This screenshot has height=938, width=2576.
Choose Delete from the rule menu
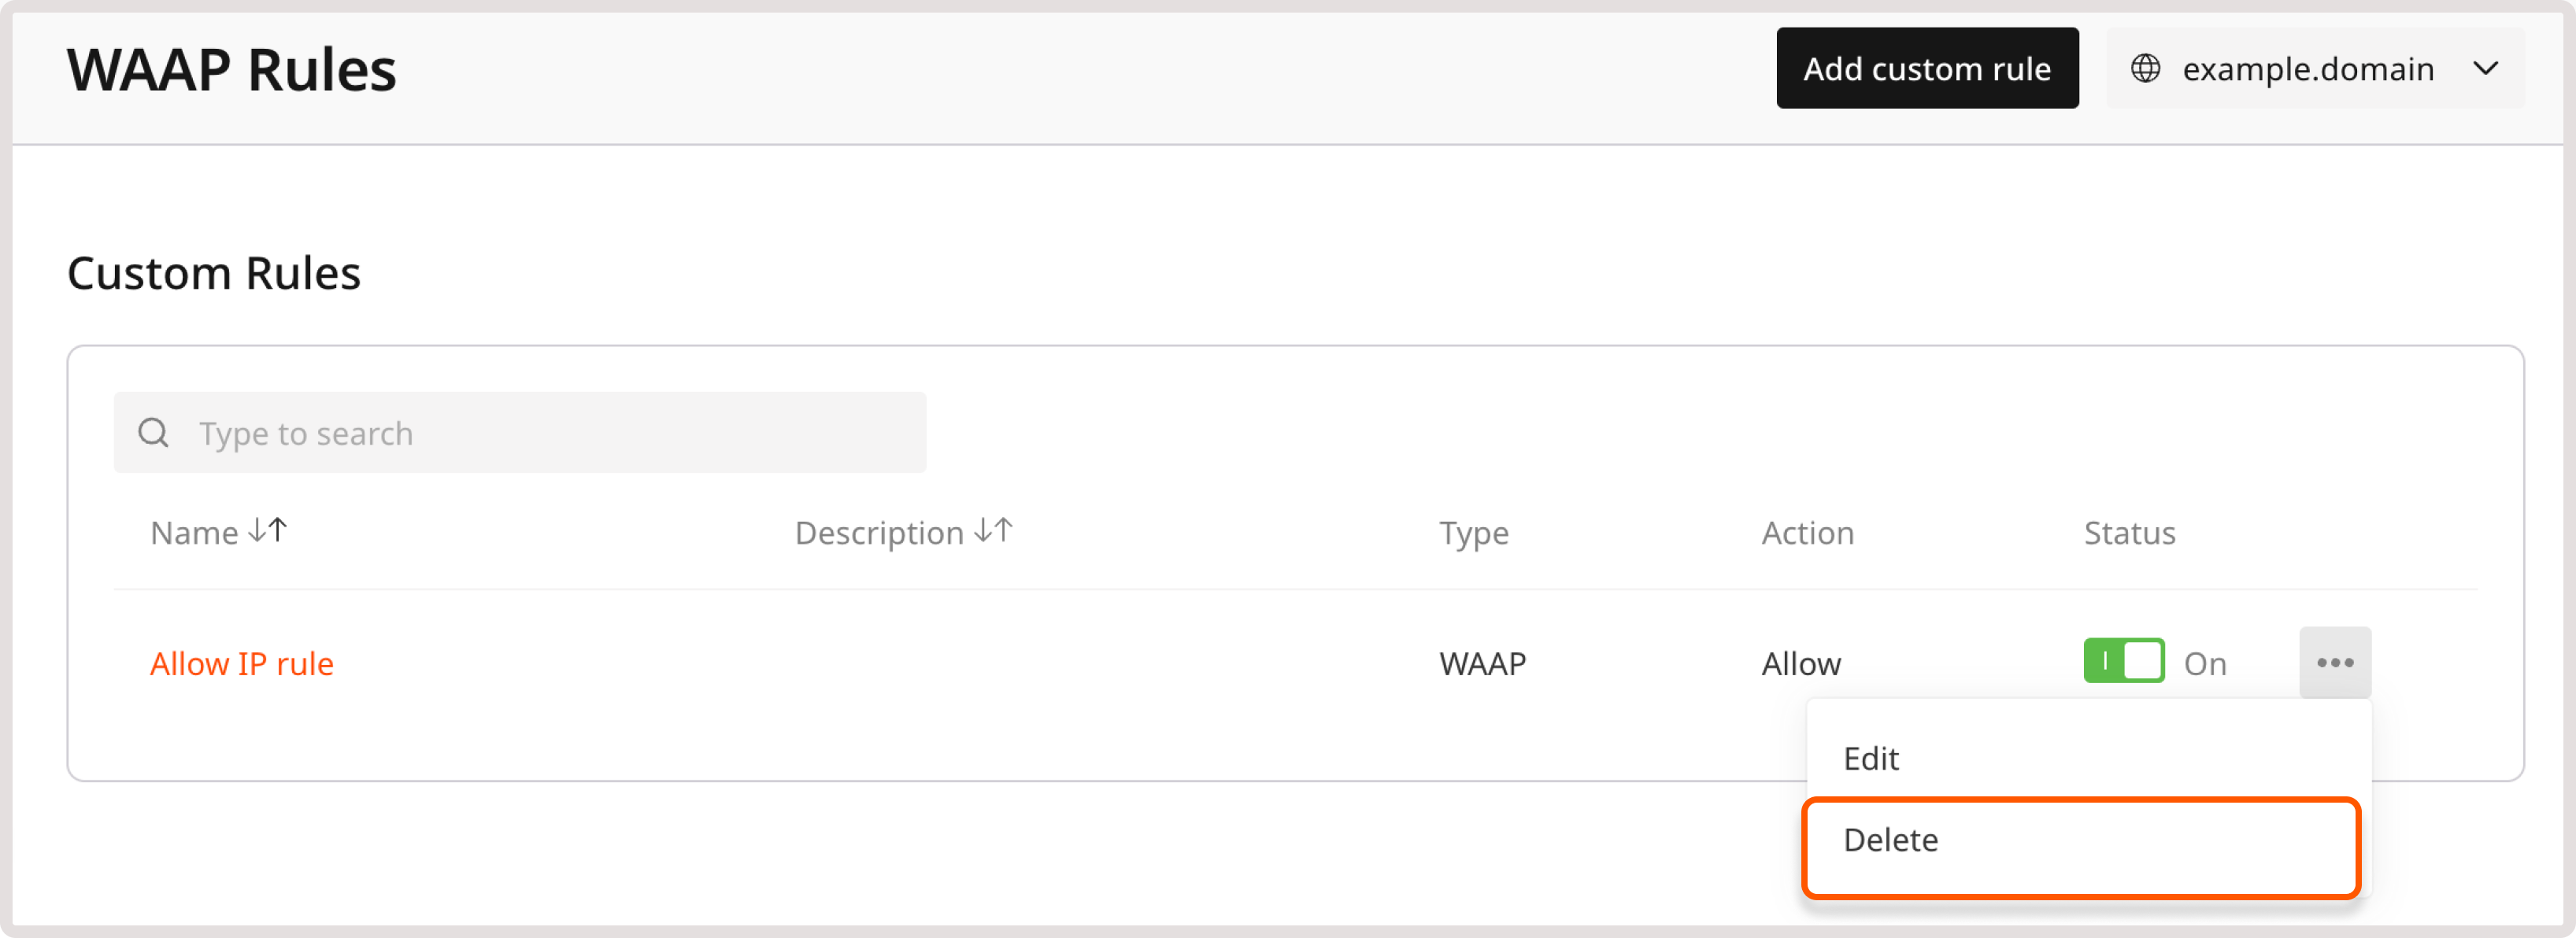pos(1890,840)
